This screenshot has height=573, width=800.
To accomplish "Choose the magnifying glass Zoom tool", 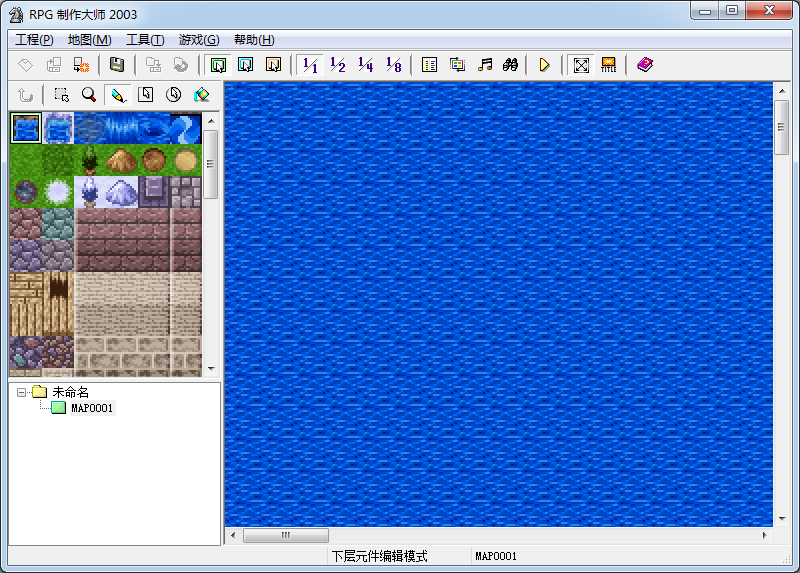I will point(89,95).
